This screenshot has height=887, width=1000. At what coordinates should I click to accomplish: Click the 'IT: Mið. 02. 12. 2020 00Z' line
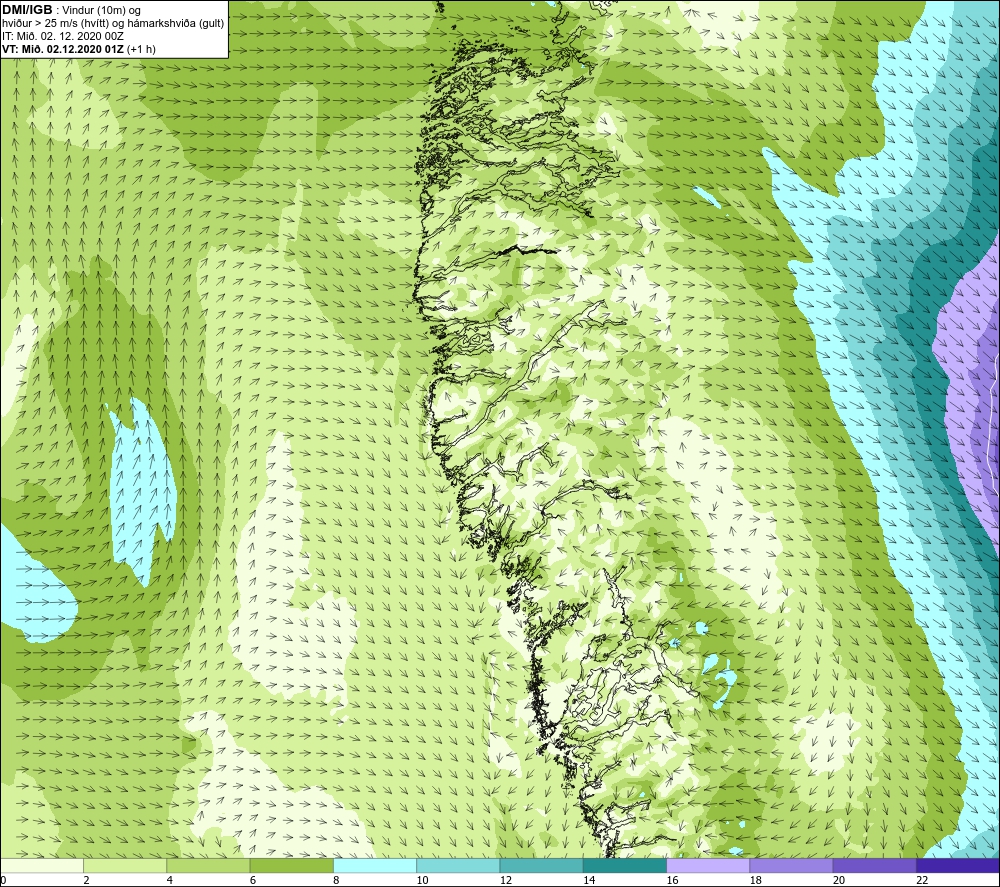coord(62,36)
